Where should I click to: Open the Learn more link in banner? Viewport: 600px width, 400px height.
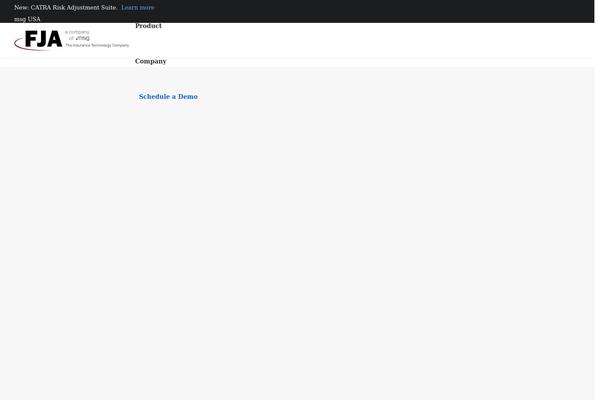(137, 8)
